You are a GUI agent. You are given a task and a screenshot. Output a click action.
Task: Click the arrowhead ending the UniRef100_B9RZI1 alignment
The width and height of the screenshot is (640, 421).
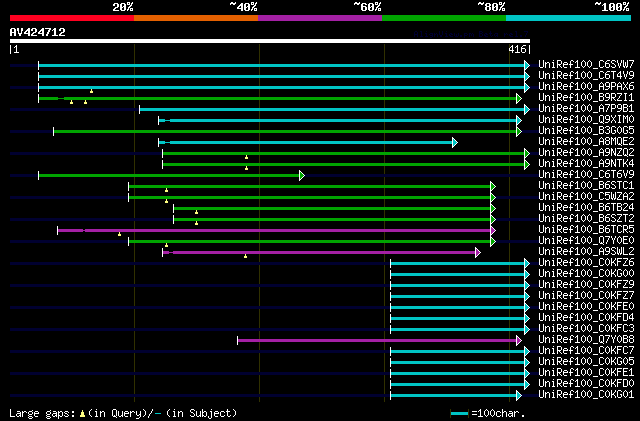click(519, 98)
